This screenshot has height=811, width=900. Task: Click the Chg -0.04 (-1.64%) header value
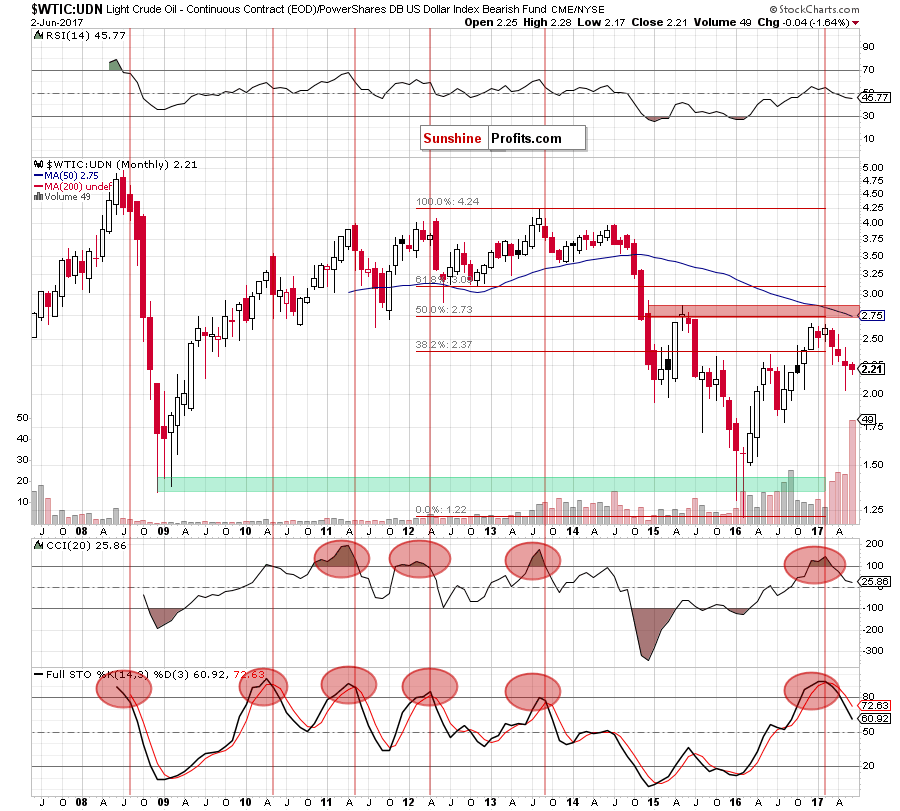coord(803,22)
